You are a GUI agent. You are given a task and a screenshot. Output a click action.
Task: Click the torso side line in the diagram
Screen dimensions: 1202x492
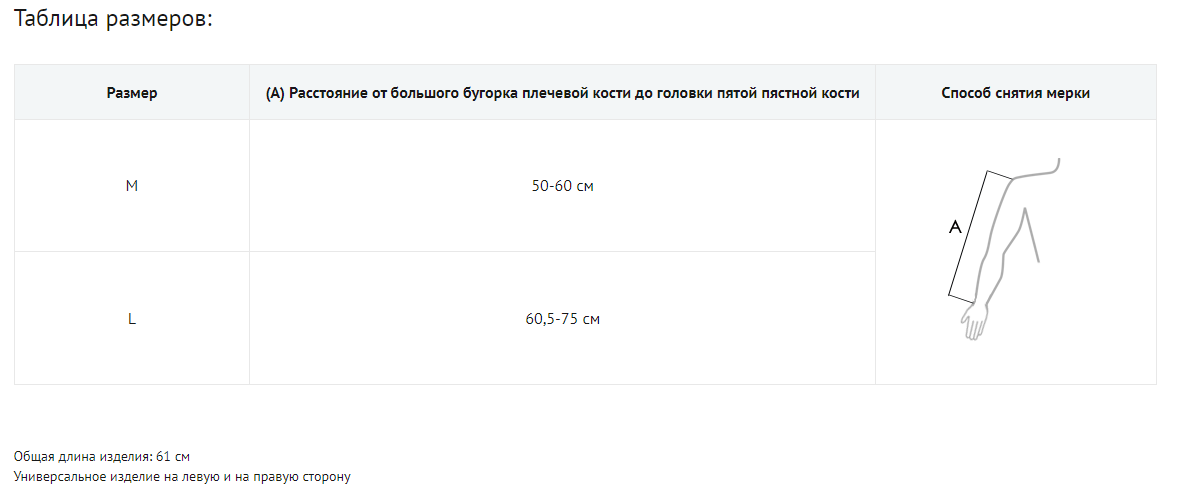tap(1032, 236)
